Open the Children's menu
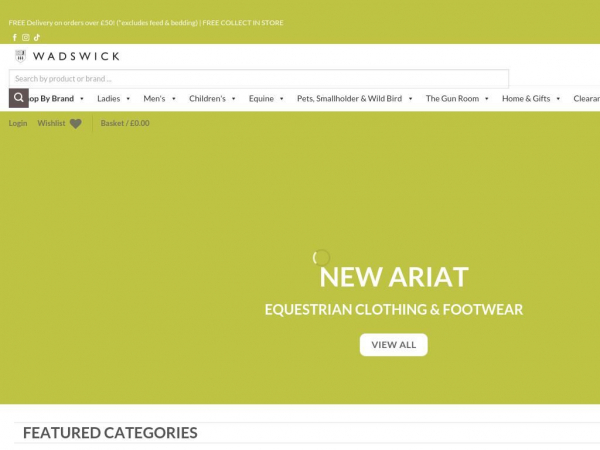Image resolution: width=600 pixels, height=450 pixels. click(x=207, y=99)
